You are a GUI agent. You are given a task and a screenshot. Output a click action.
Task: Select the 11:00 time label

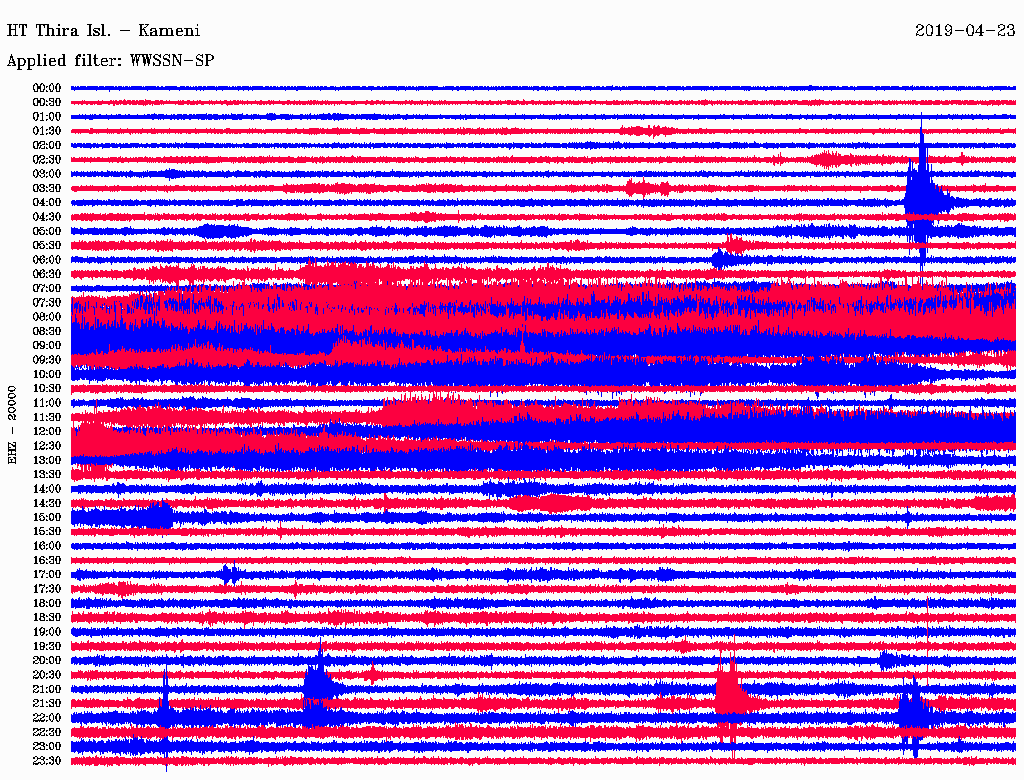click(x=47, y=402)
